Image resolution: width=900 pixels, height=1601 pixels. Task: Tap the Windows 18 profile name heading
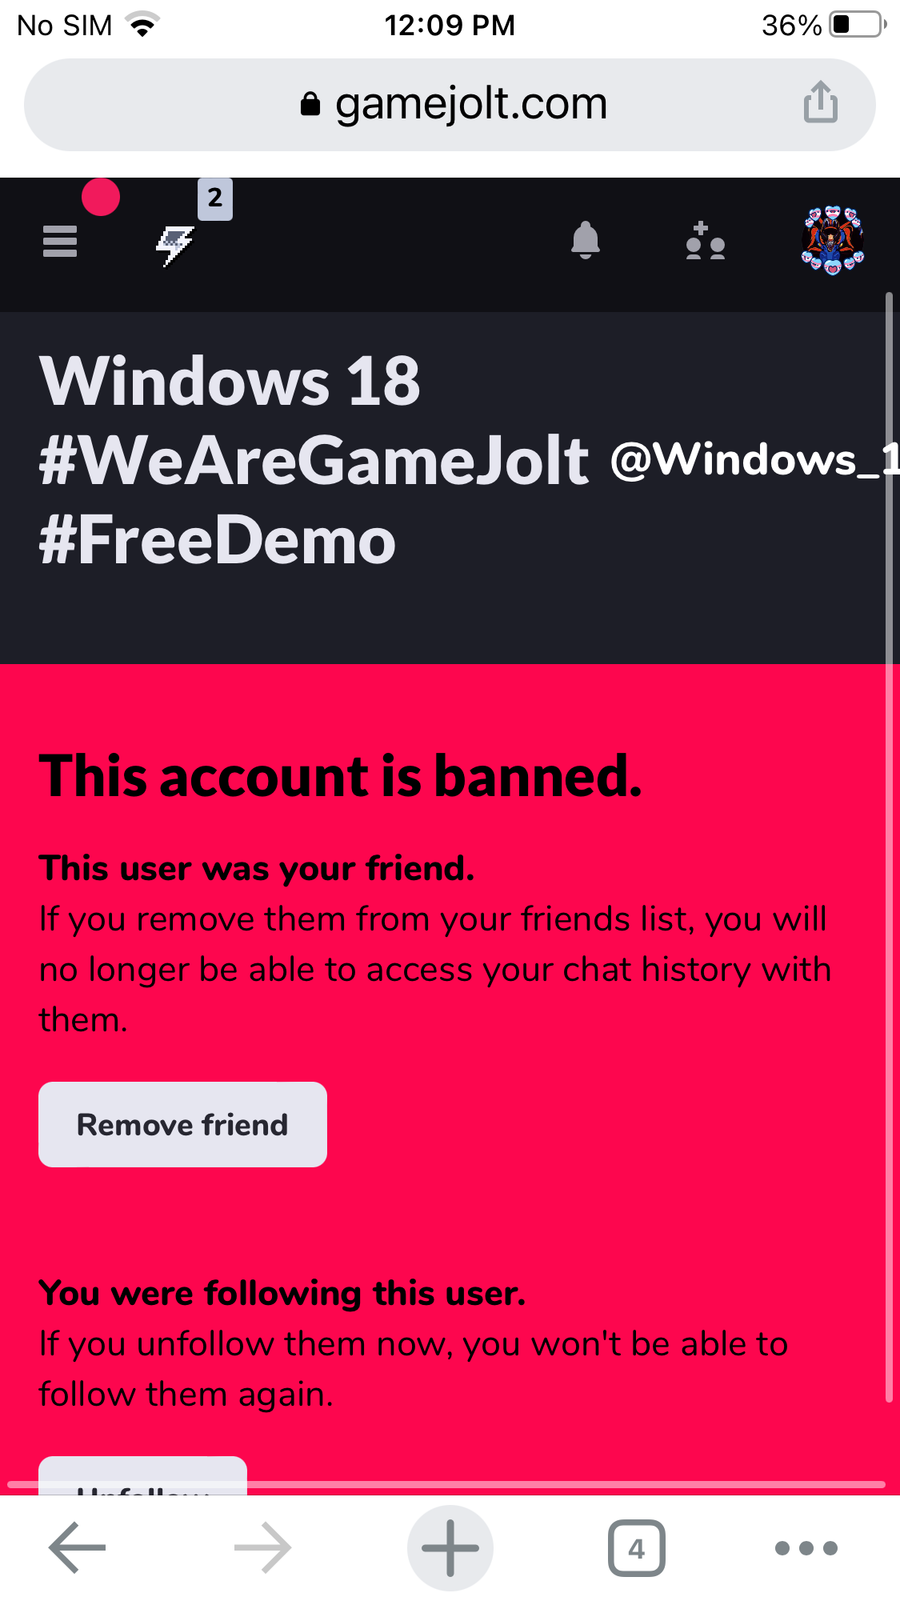[x=230, y=381]
